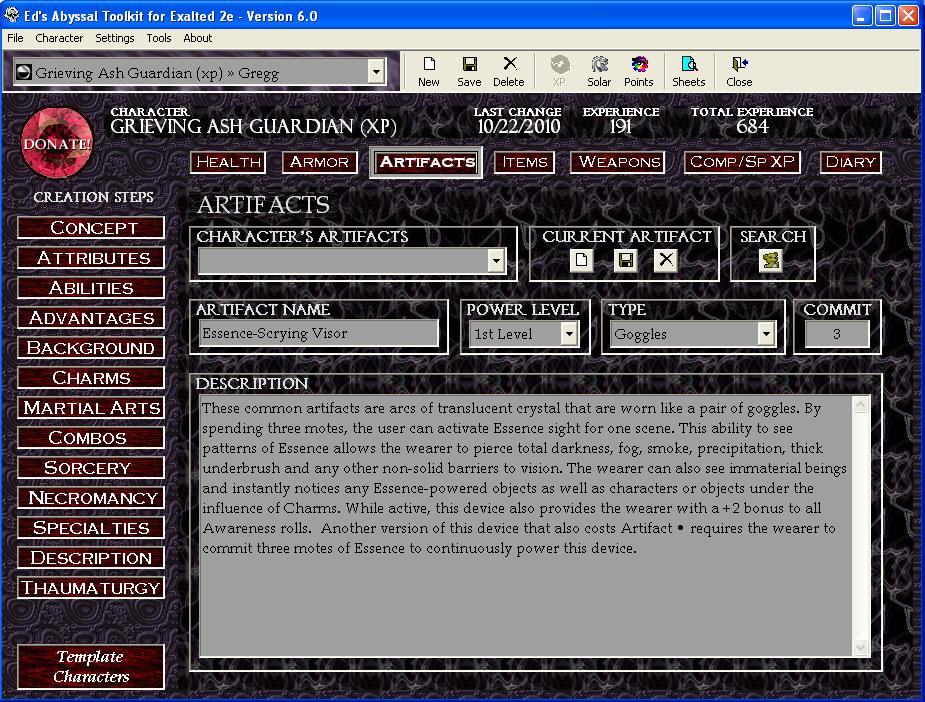Select the Artifacts tab
Viewport: 925px width, 702px height.
tap(427, 162)
